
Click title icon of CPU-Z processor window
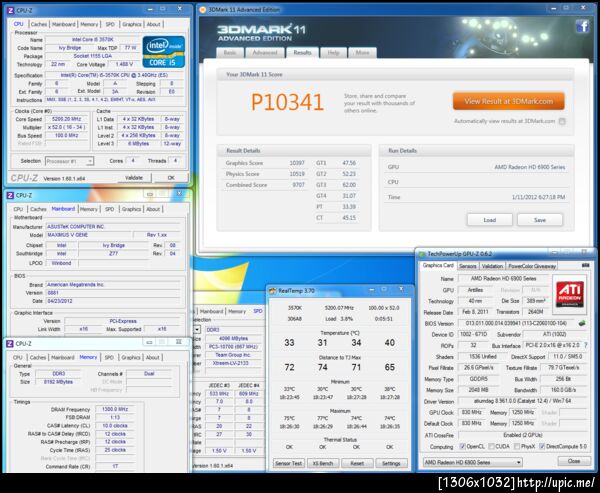click(10, 10)
